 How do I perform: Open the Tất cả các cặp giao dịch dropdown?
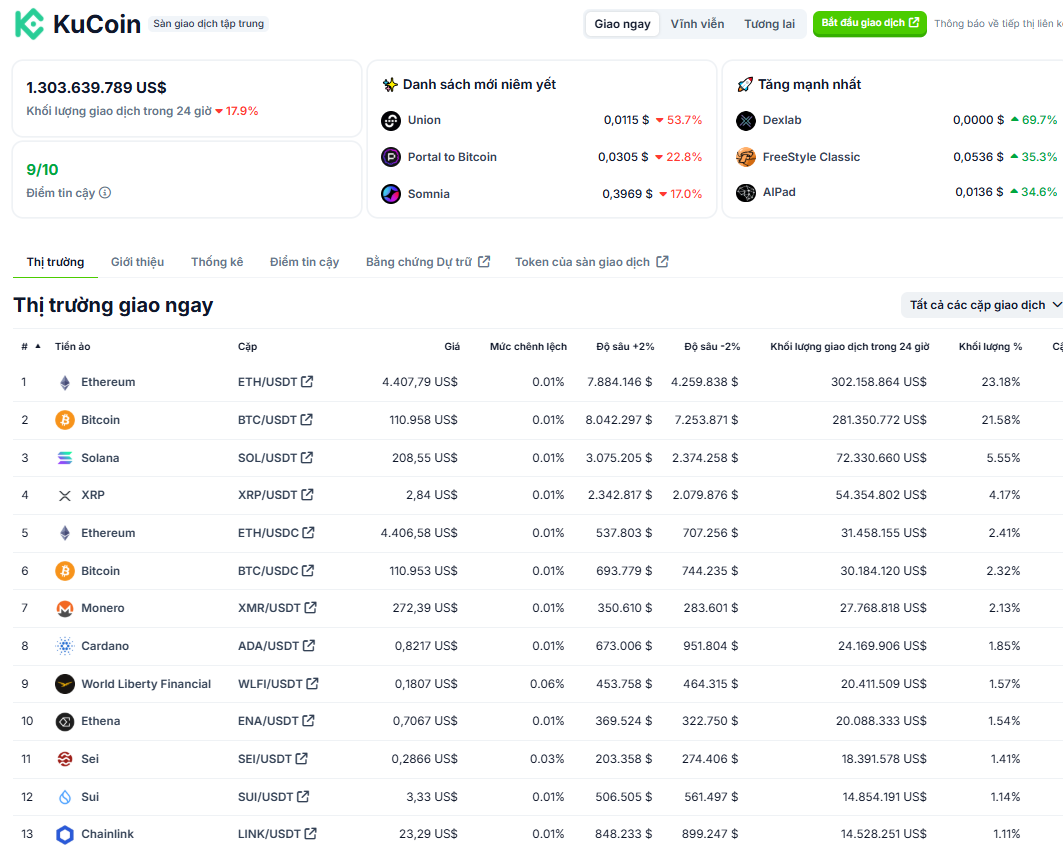981,304
